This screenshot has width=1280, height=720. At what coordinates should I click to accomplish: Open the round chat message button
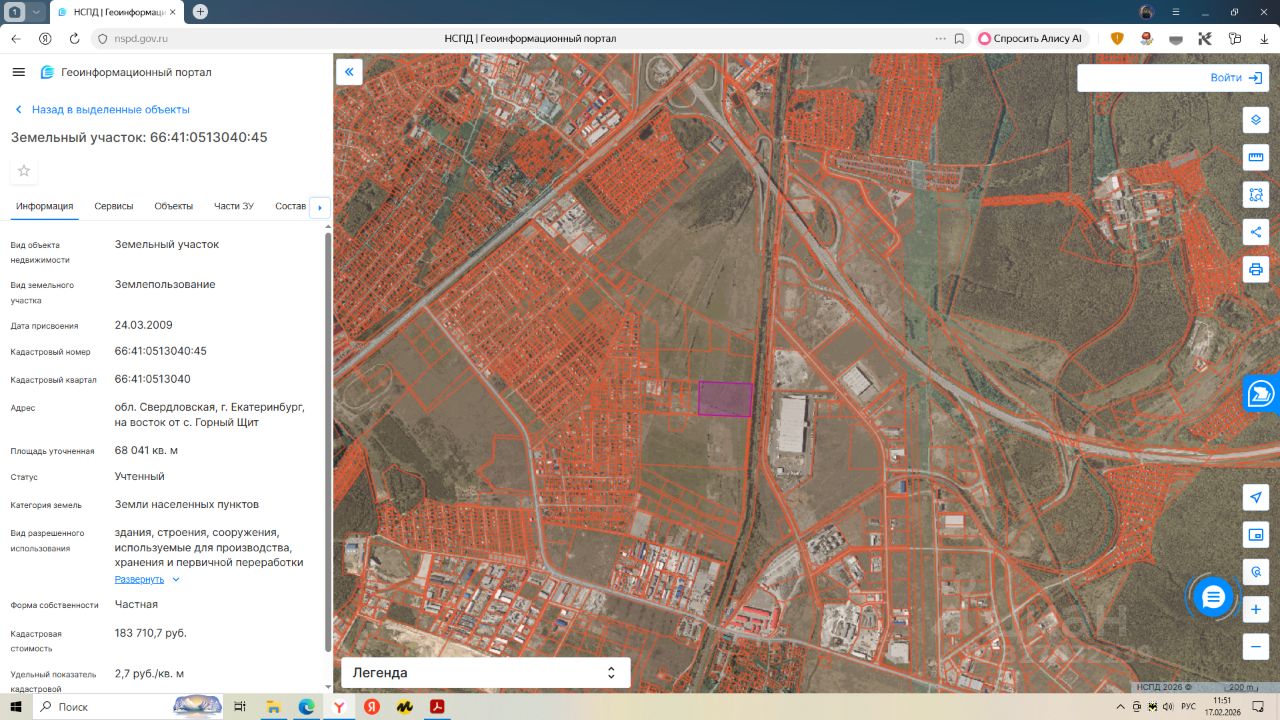click(x=1213, y=597)
